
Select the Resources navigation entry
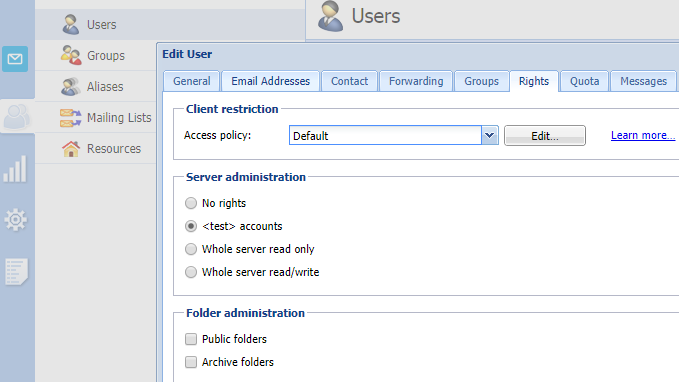[x=96, y=149]
